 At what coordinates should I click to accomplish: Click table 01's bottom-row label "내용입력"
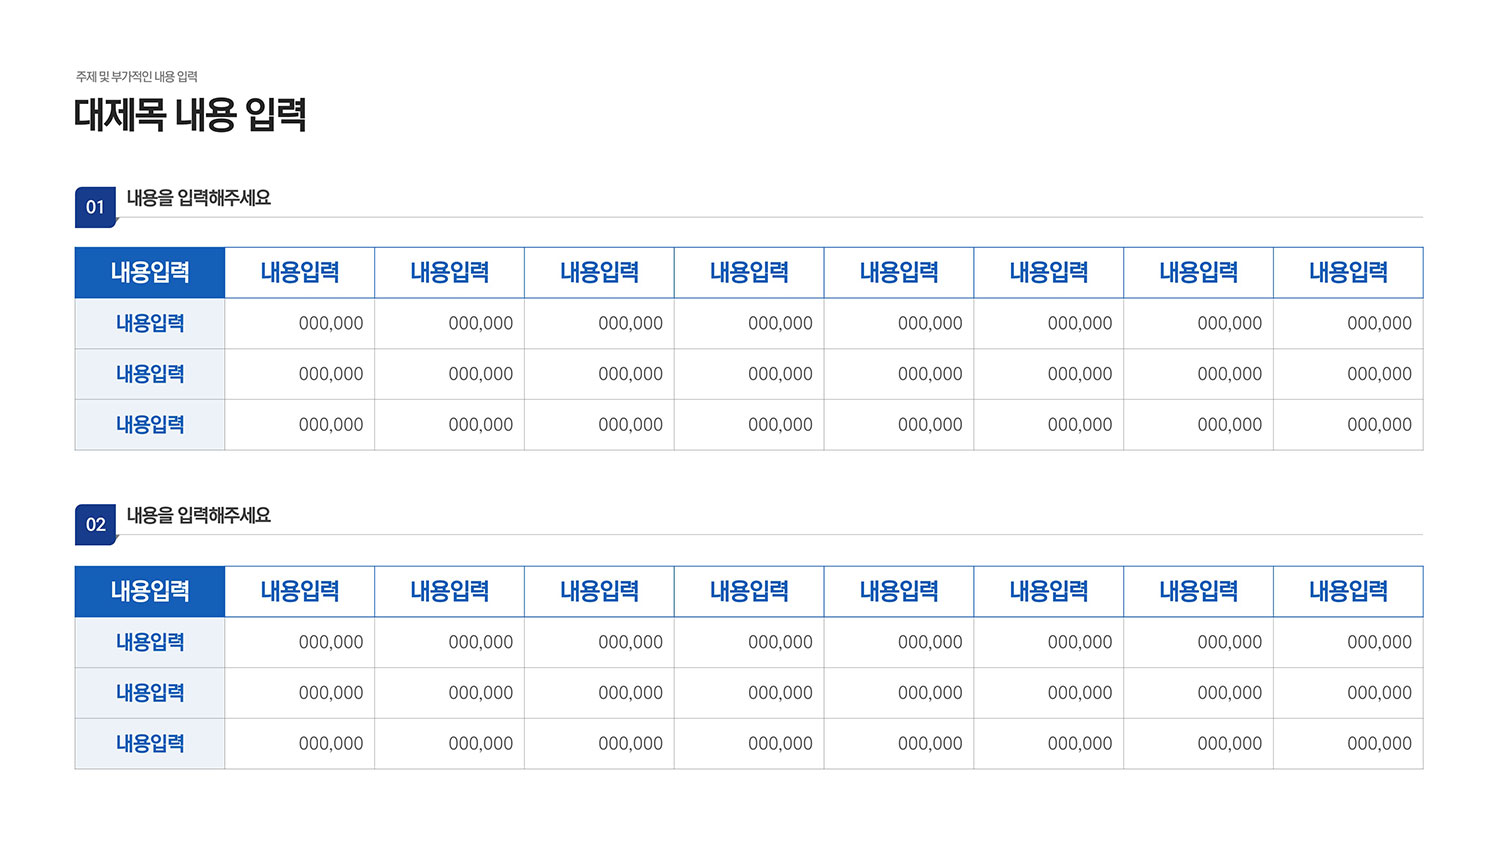(x=150, y=425)
